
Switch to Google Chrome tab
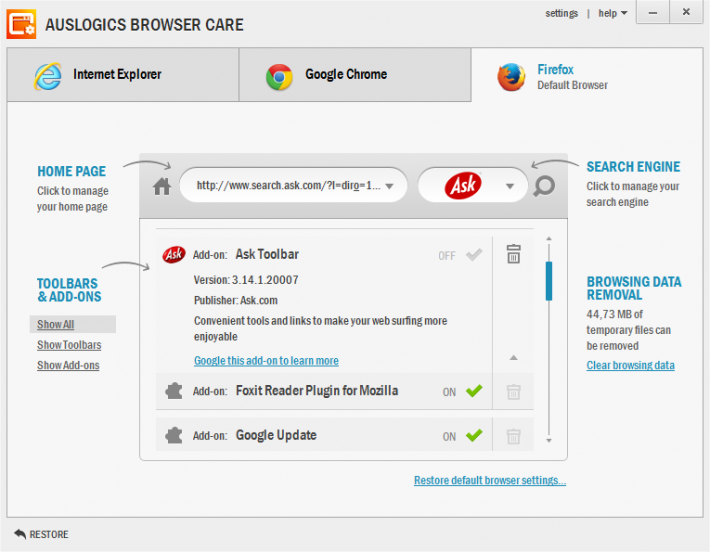click(355, 75)
